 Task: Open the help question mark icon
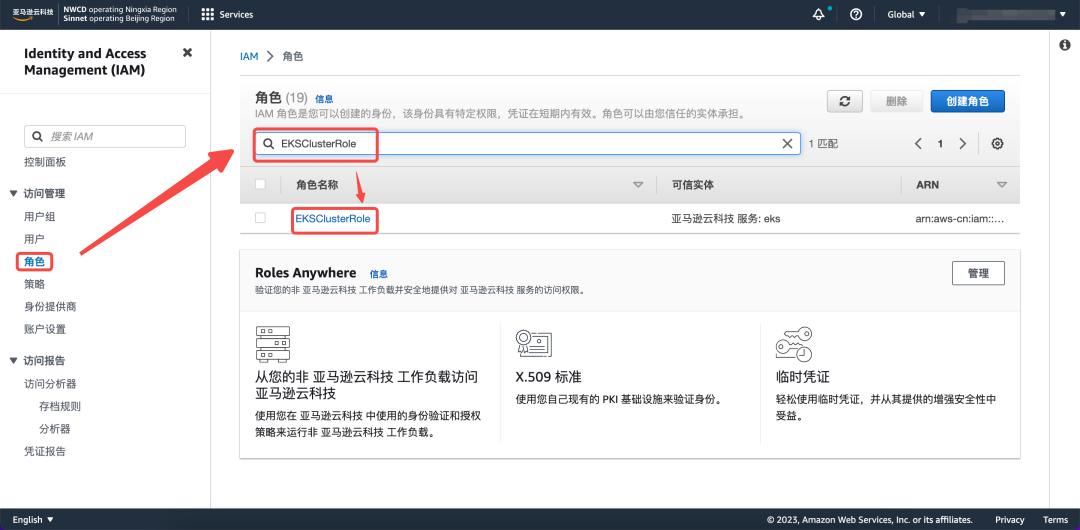tap(856, 14)
